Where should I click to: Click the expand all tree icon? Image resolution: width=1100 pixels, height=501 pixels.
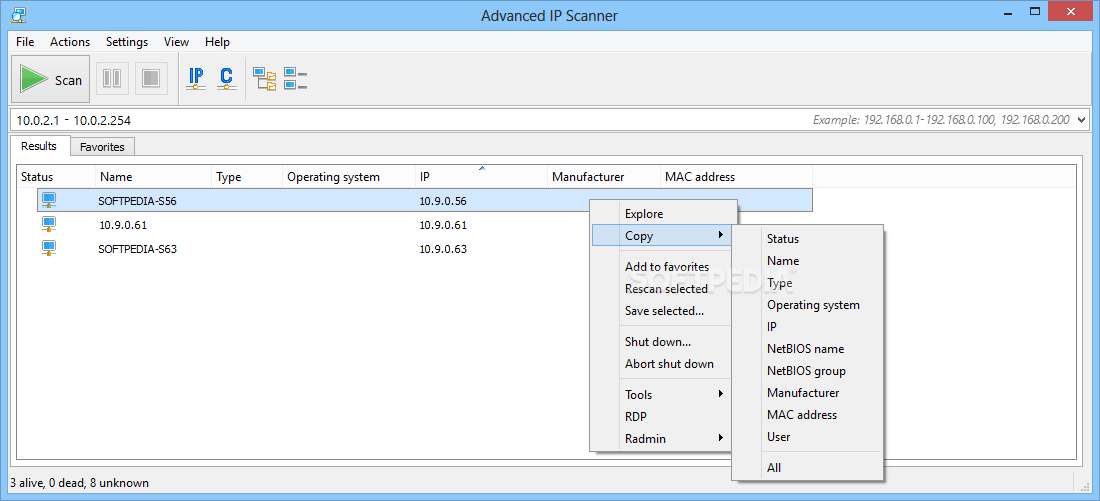(x=264, y=79)
